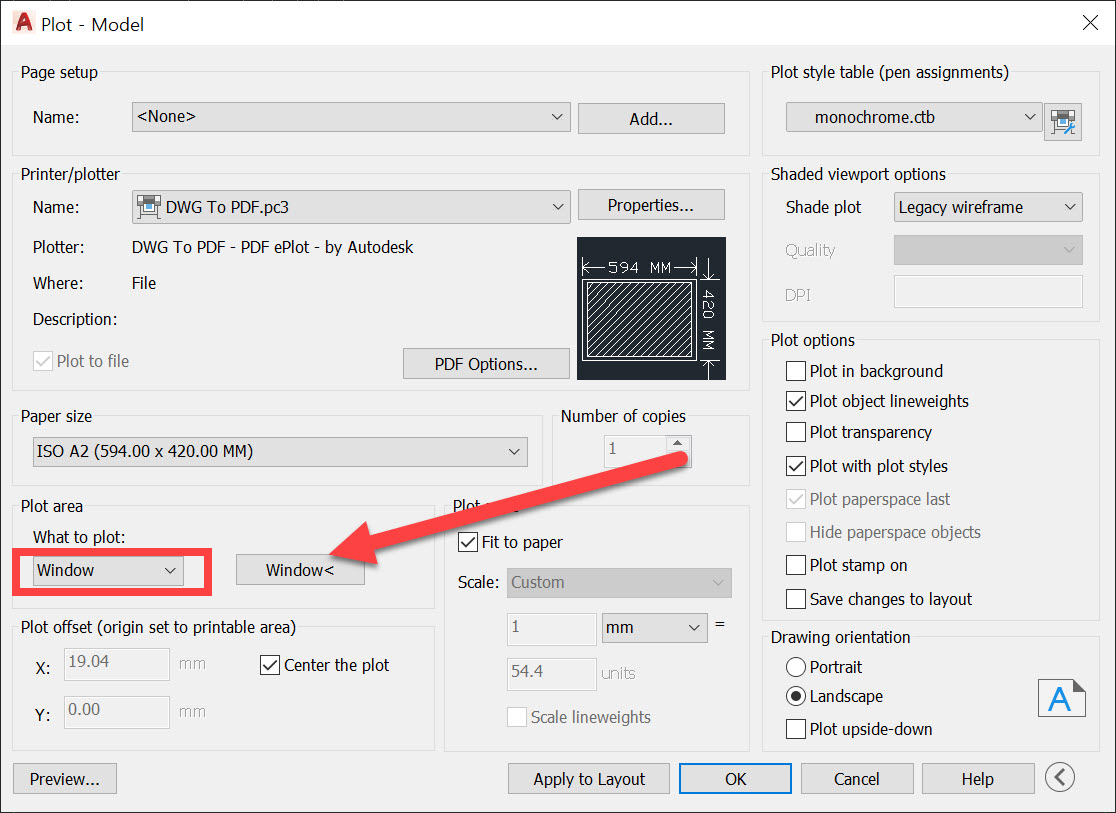
Task: Enable Plot upside-down checkbox
Action: coord(796,729)
